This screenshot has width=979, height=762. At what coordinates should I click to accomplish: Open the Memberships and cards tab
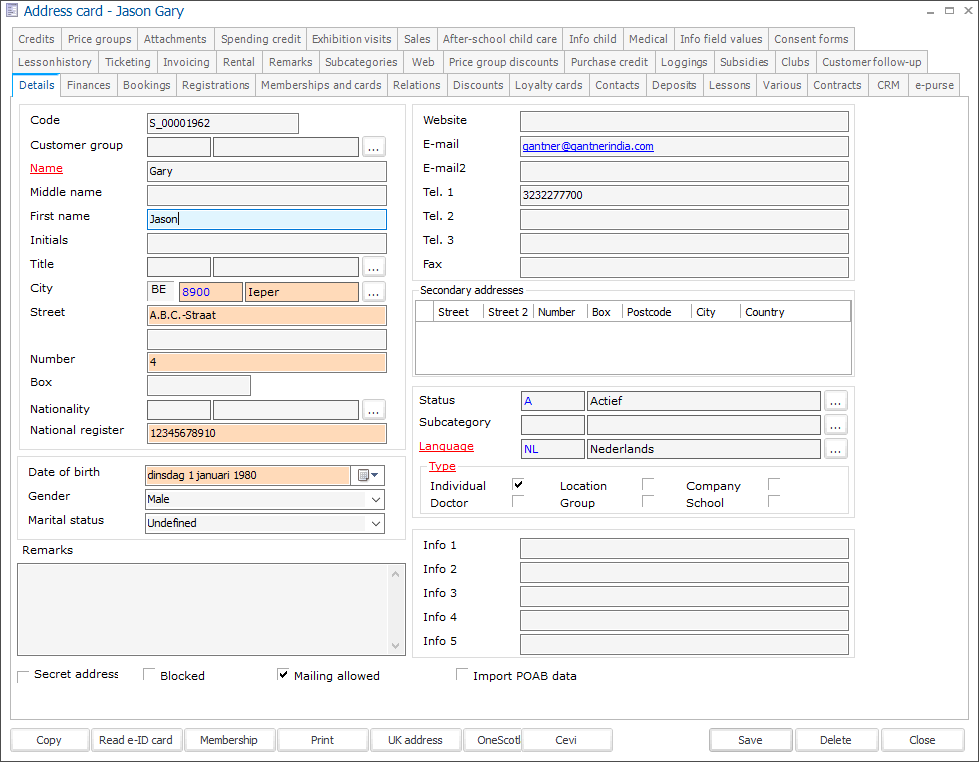pos(321,85)
